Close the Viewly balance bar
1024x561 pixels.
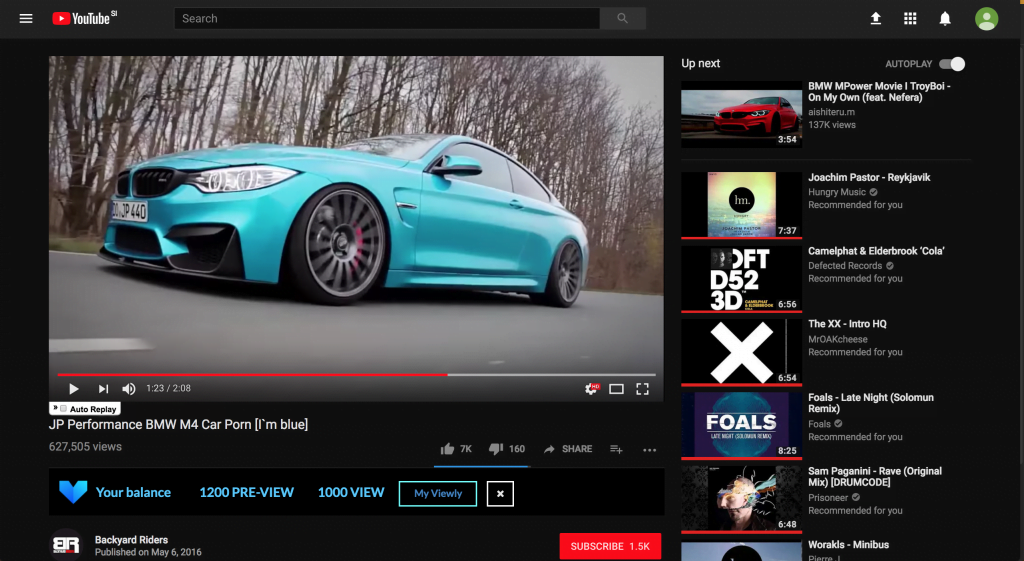(500, 493)
